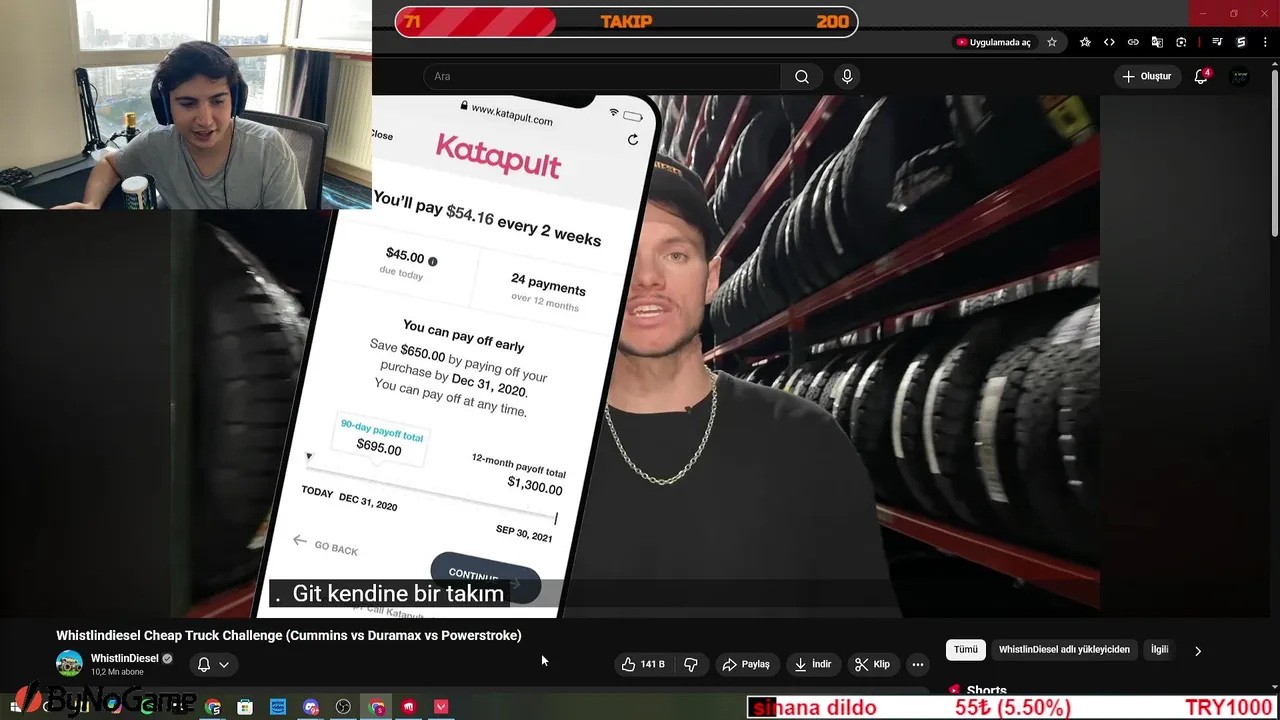Click the video player area

click(x=636, y=356)
